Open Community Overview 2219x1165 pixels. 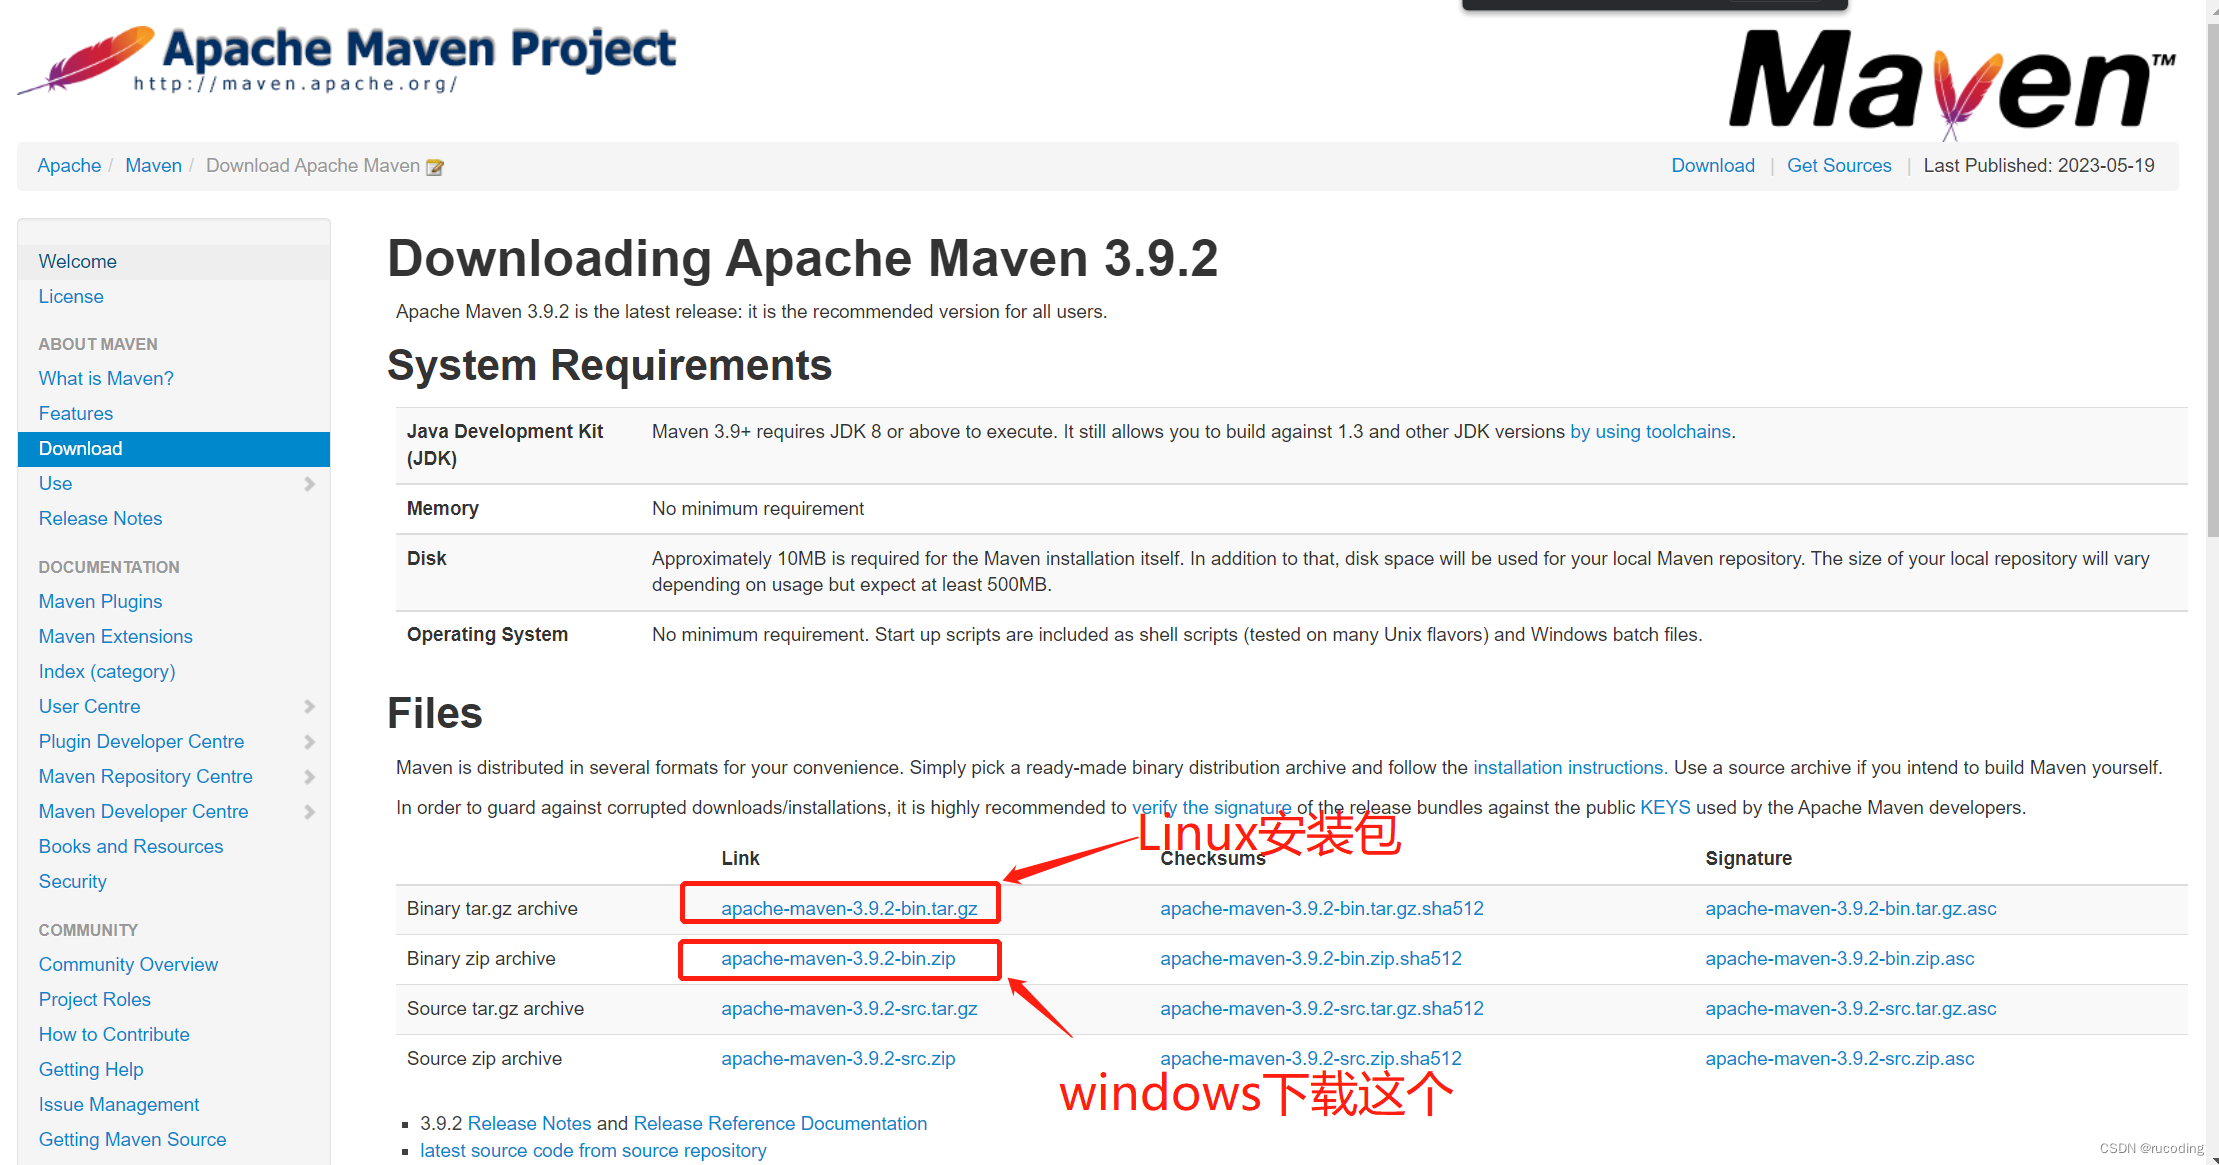[x=128, y=965]
